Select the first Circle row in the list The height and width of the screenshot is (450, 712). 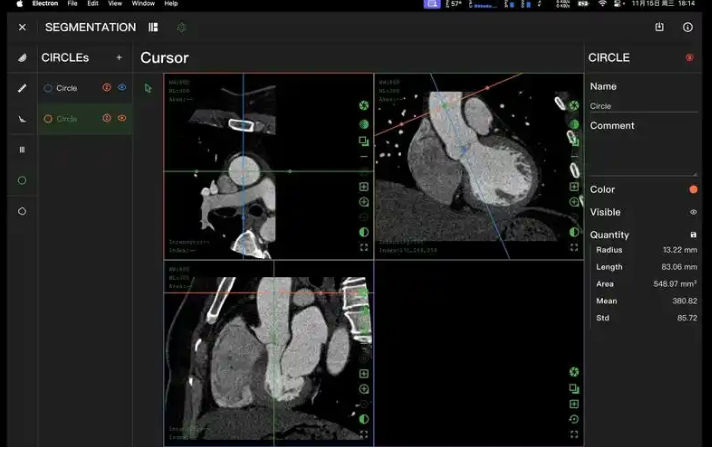click(85, 88)
